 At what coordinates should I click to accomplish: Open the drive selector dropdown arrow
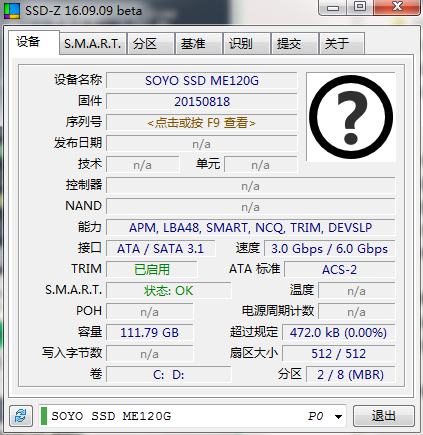338,416
